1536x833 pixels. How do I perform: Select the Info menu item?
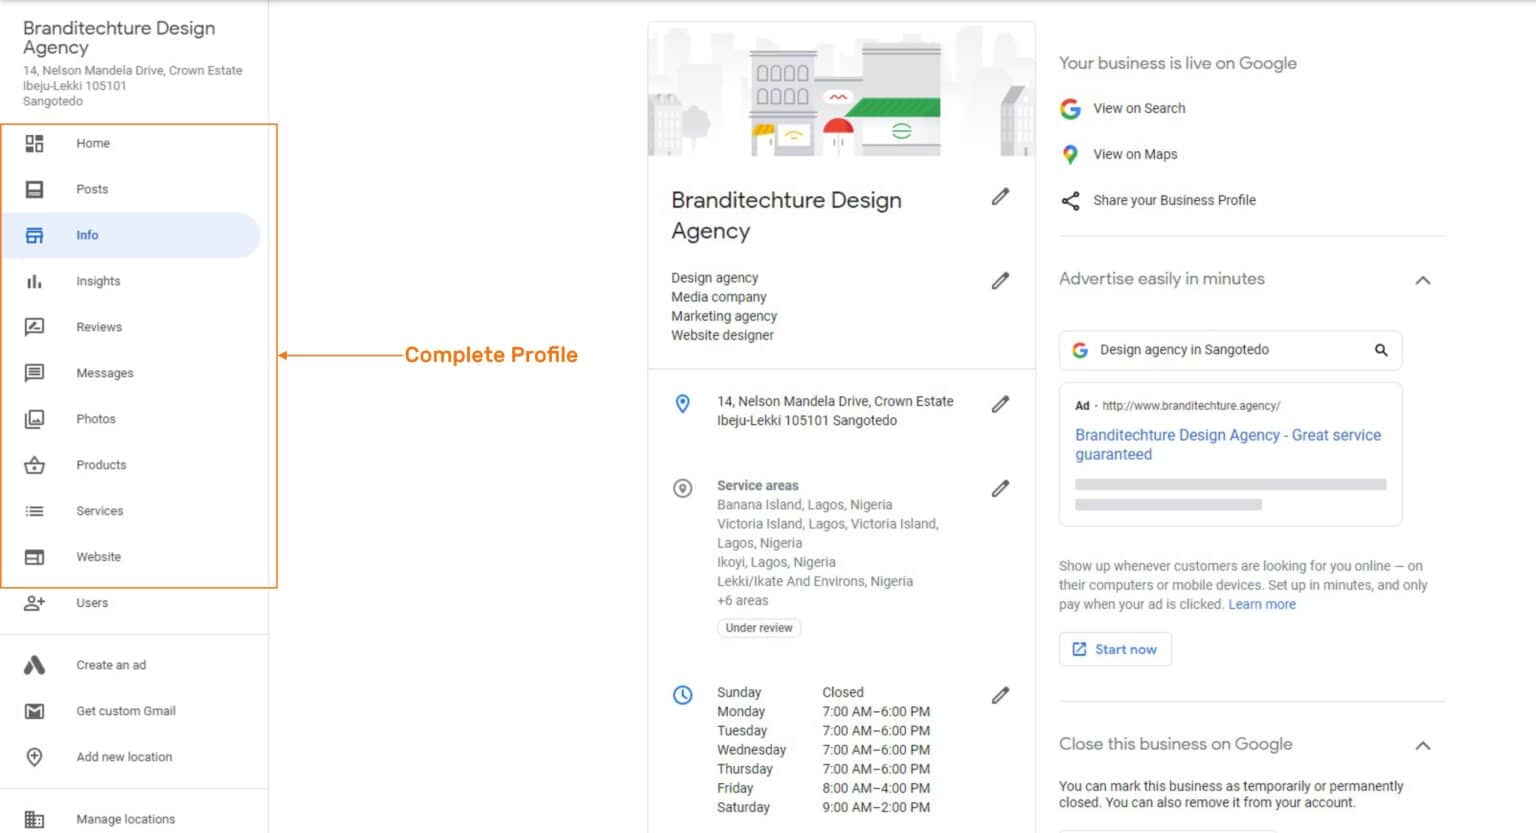coord(131,235)
